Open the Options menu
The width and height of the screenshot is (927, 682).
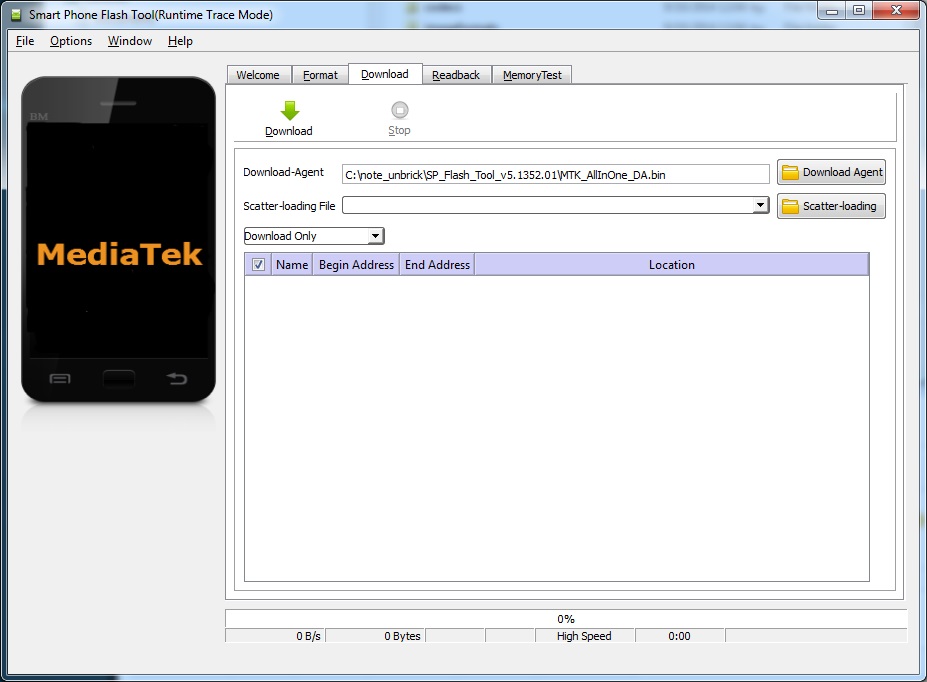tap(71, 41)
